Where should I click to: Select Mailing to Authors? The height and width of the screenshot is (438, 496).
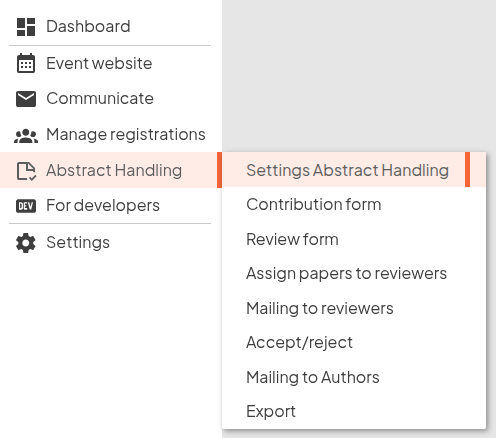pyautogui.click(x=354, y=377)
